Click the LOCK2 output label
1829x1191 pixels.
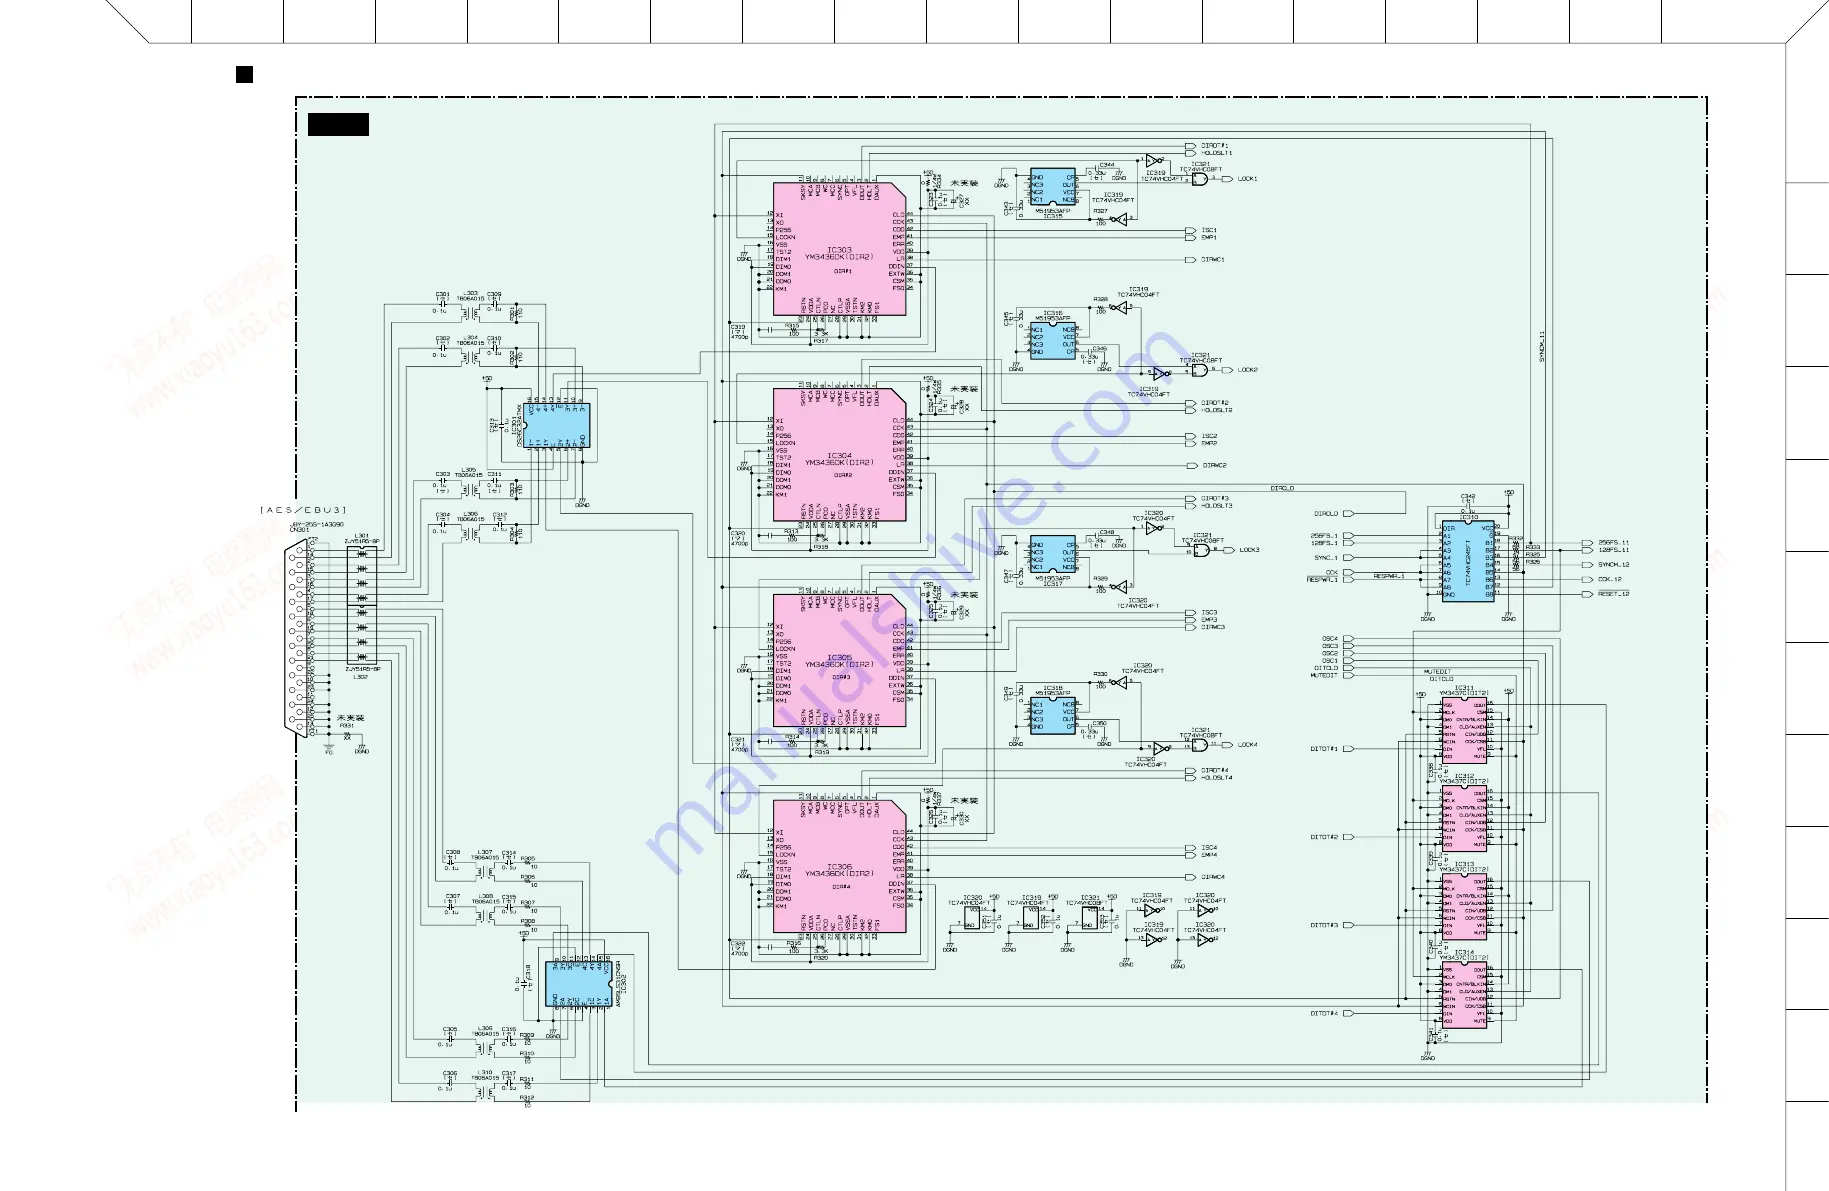(1247, 370)
